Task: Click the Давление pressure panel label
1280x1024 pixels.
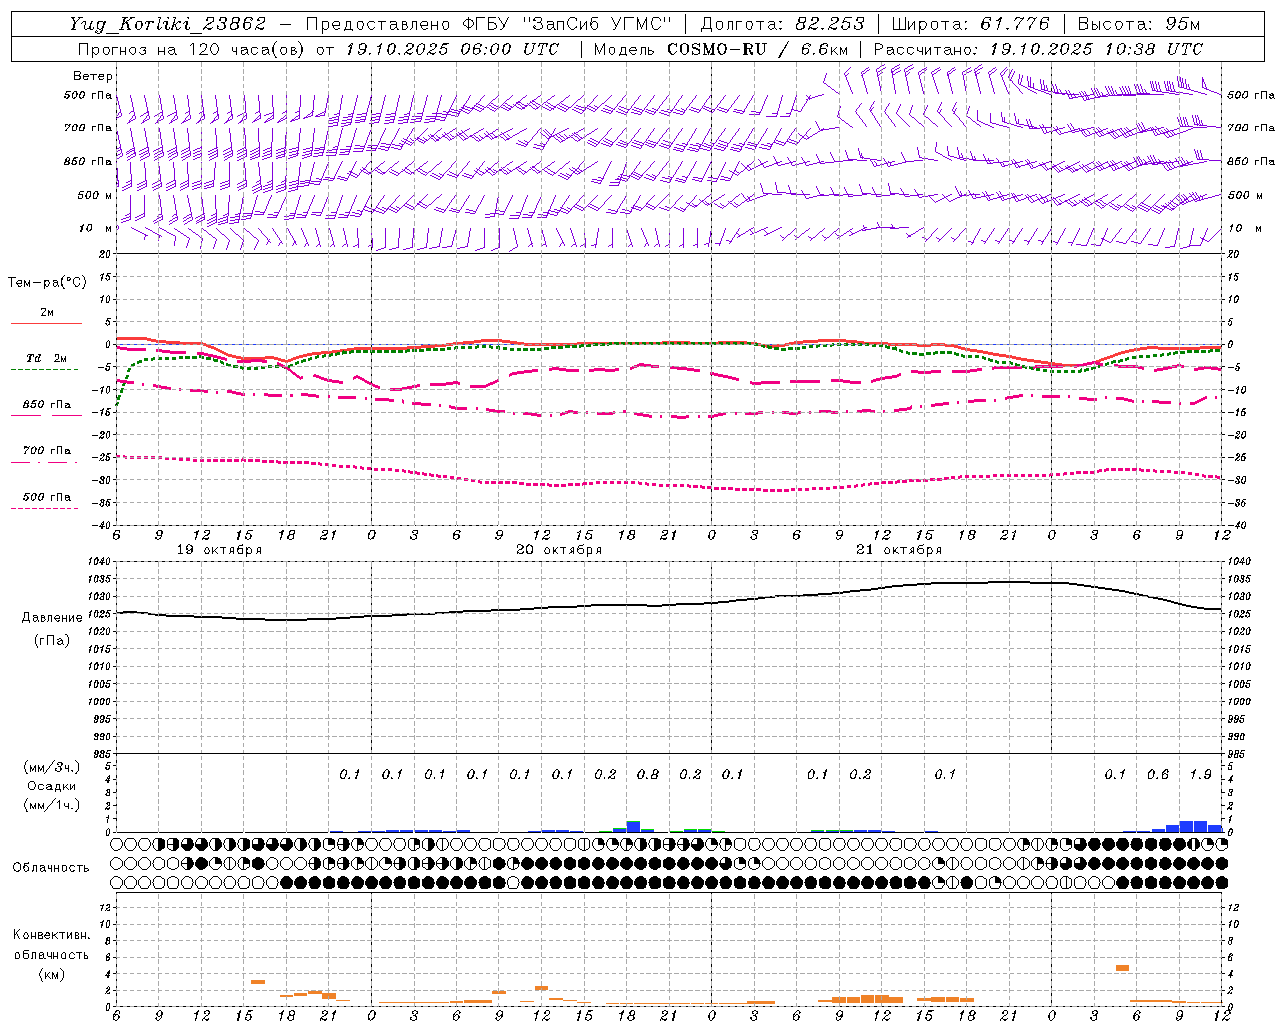Action: coord(52,618)
